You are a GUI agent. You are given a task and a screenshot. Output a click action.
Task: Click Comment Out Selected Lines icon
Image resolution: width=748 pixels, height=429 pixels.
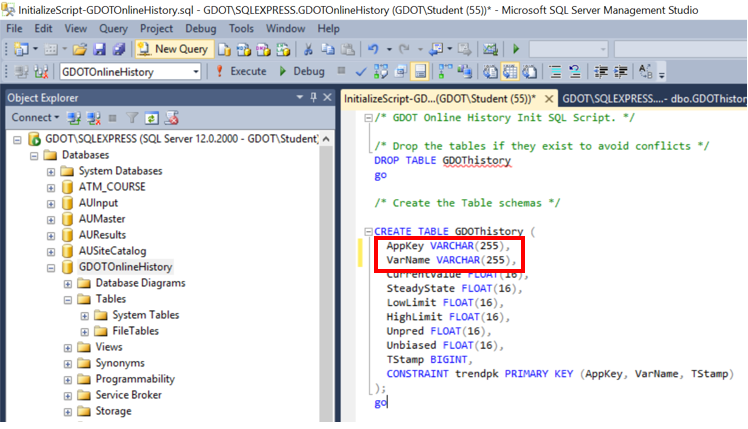[555, 72]
